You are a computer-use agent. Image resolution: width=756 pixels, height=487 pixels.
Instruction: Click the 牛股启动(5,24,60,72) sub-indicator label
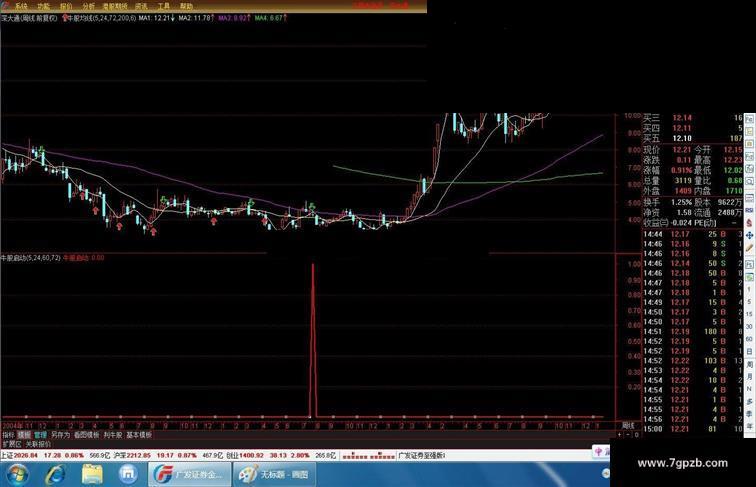30,258
